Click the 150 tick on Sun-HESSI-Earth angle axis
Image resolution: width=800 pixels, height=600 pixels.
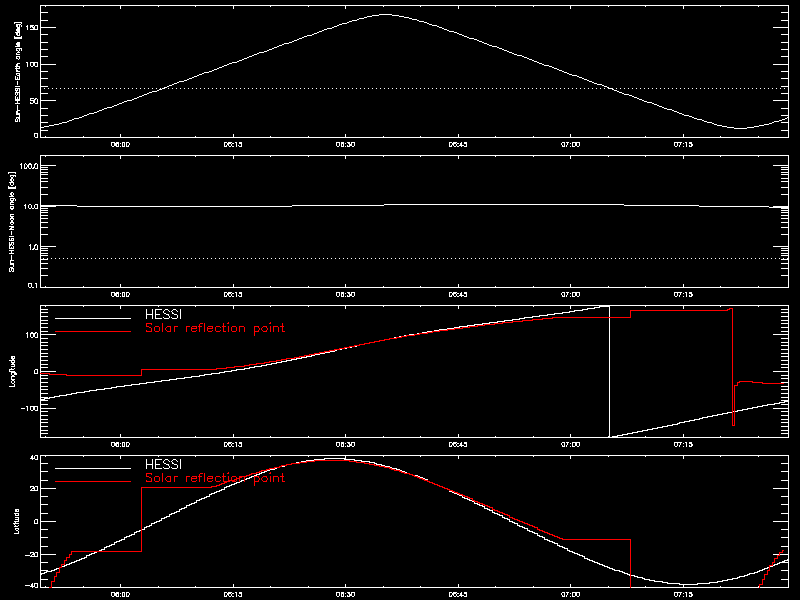[x=32, y=28]
